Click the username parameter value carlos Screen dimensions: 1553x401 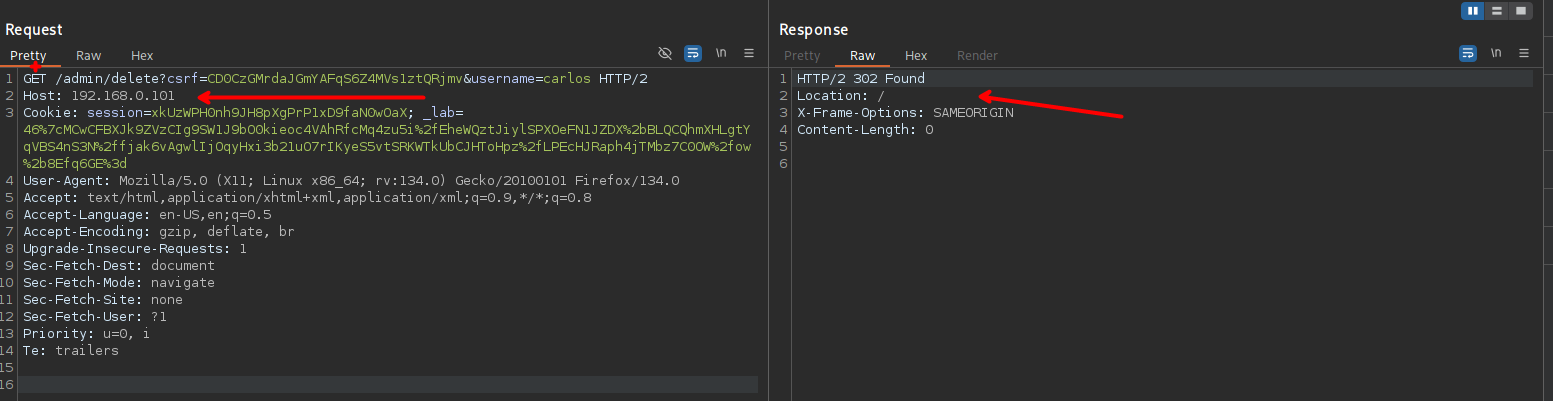566,79
